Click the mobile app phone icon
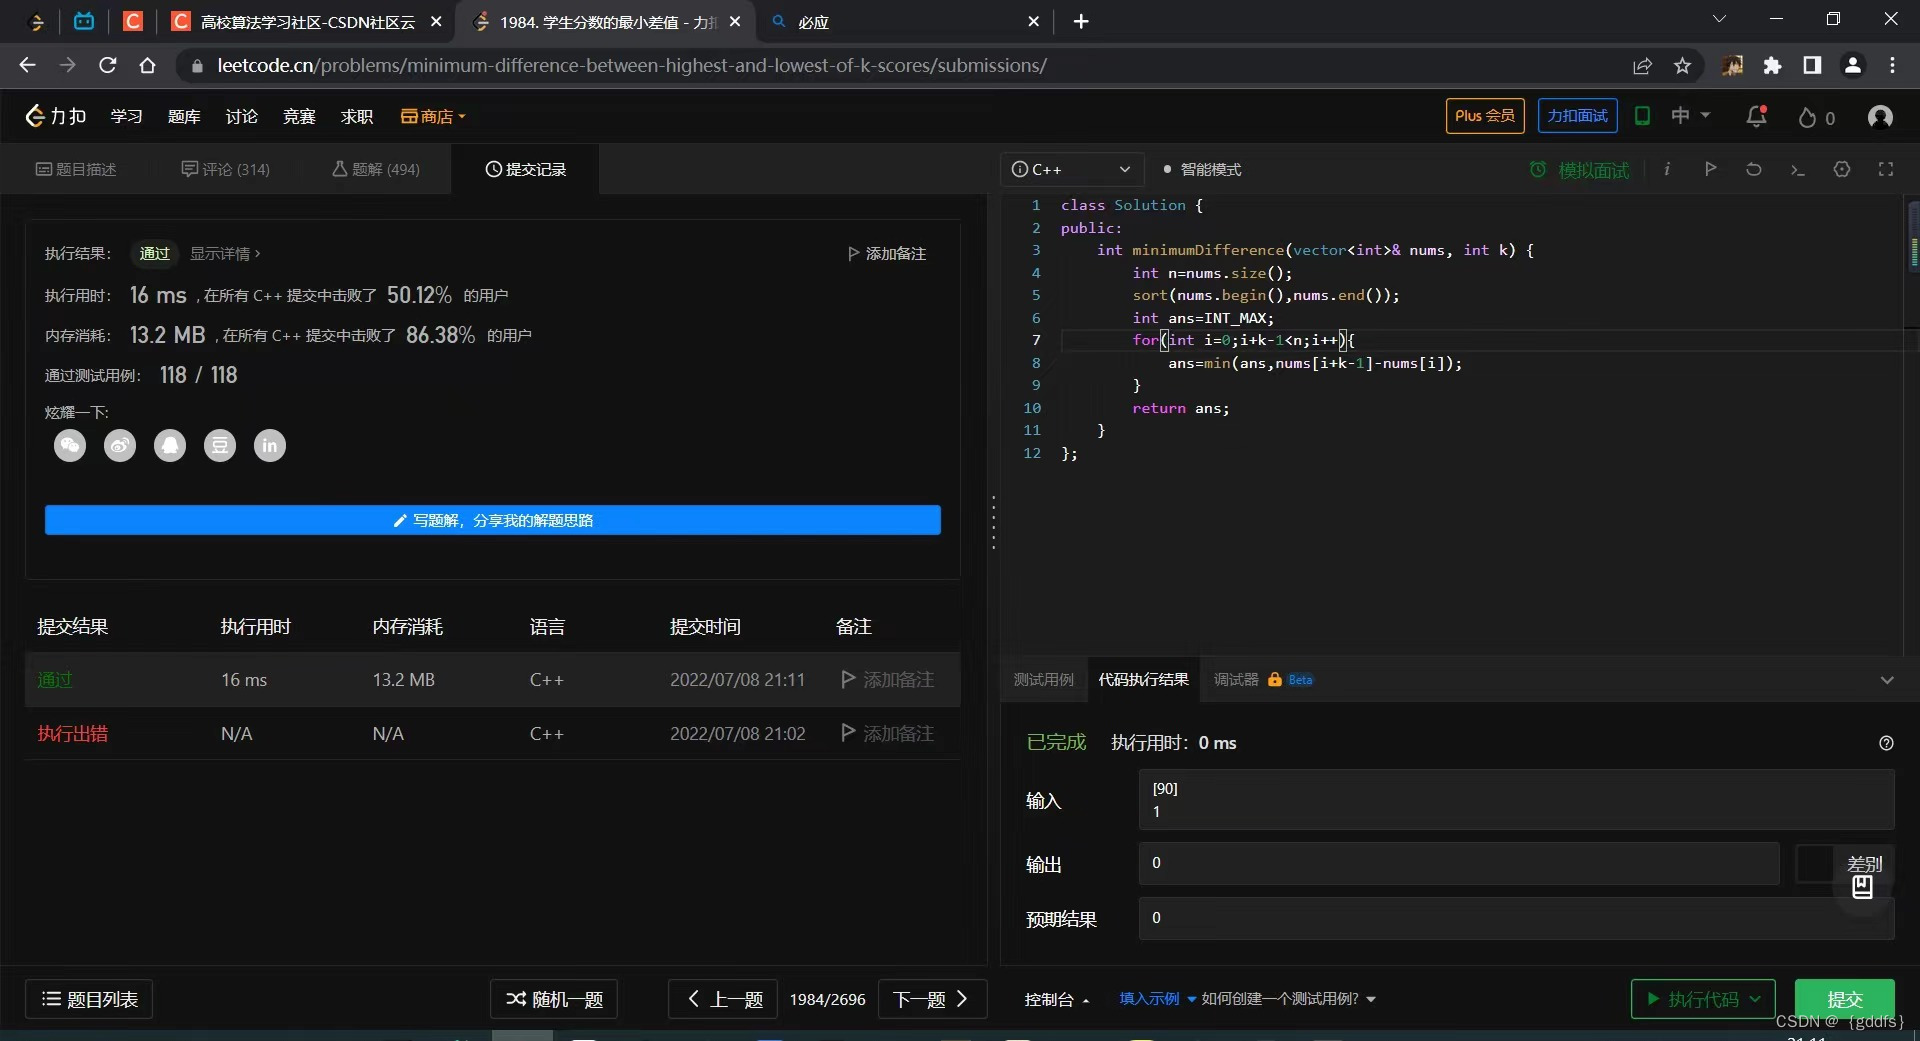1920x1041 pixels. click(1642, 116)
